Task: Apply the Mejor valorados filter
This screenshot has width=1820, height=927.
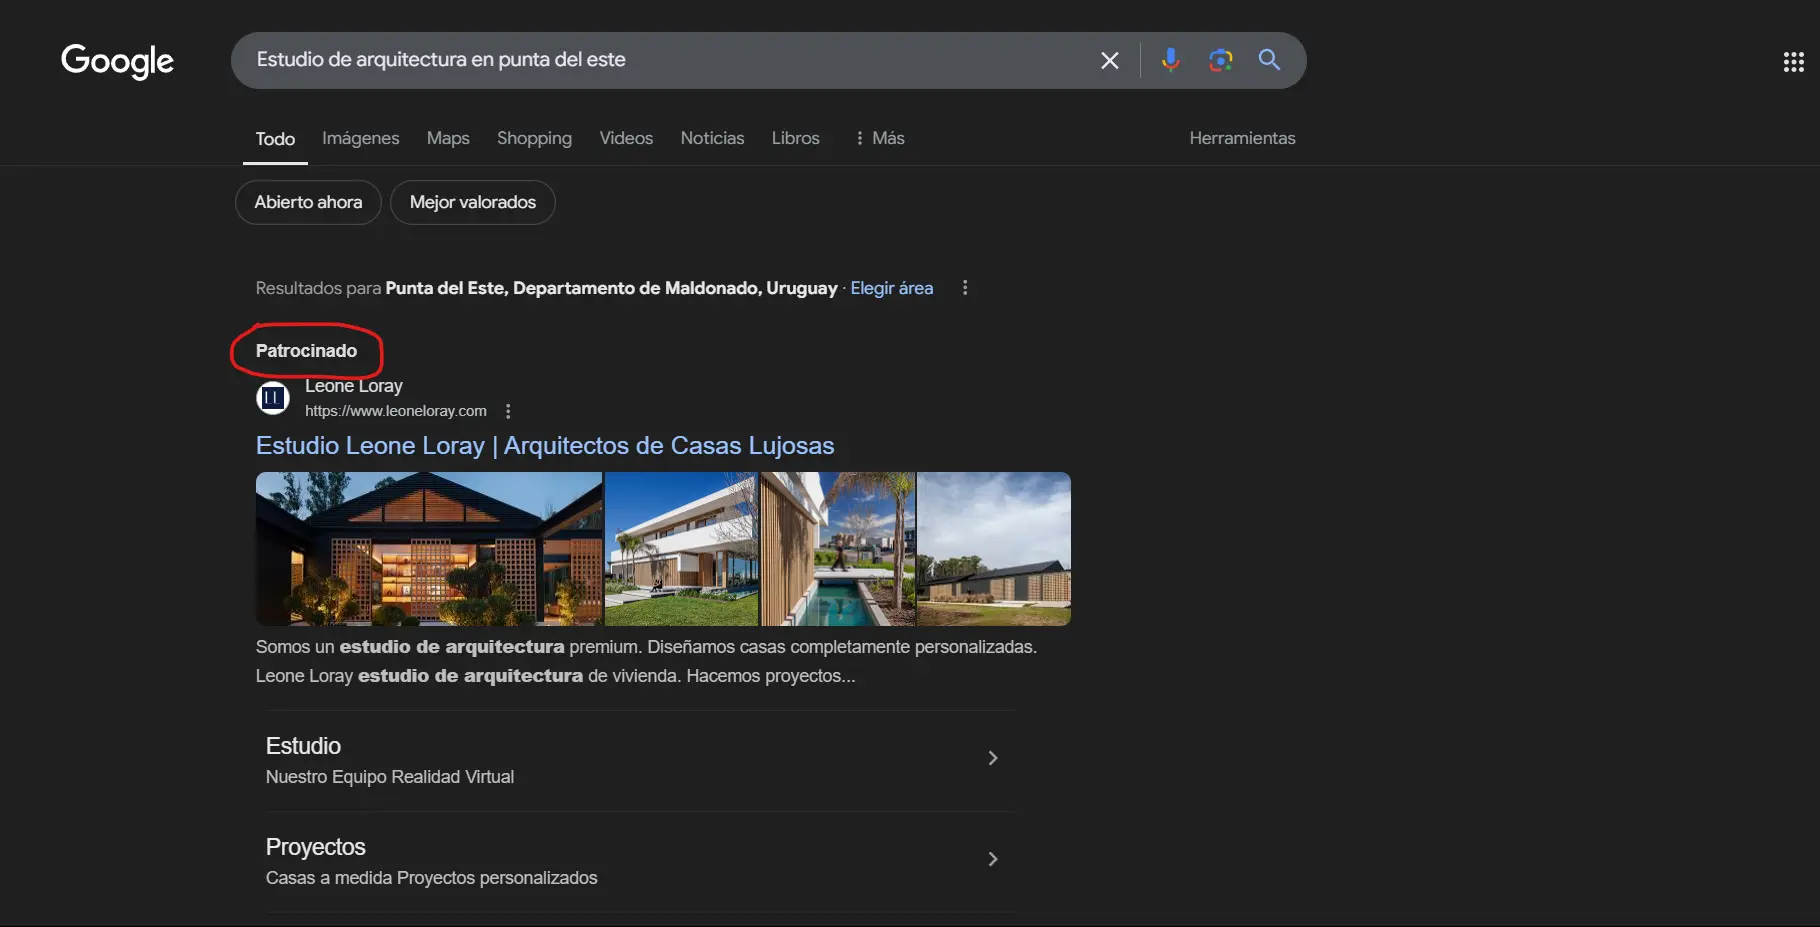Action: click(473, 202)
